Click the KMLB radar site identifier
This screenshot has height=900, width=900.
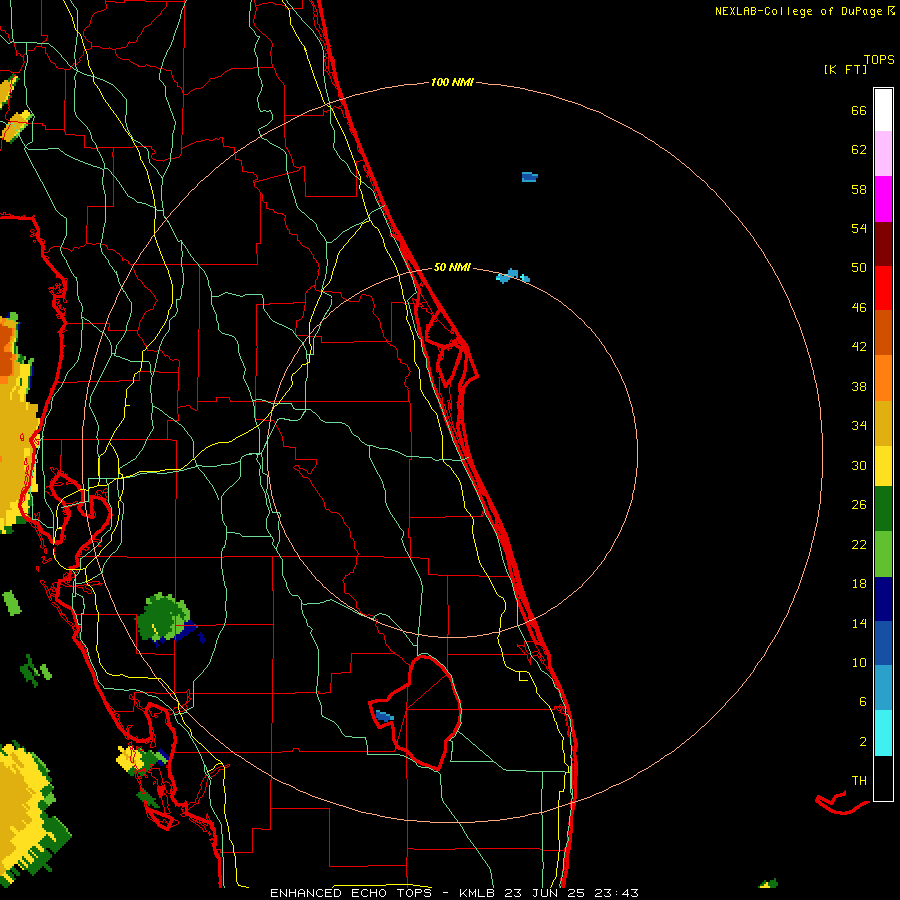coord(479,893)
